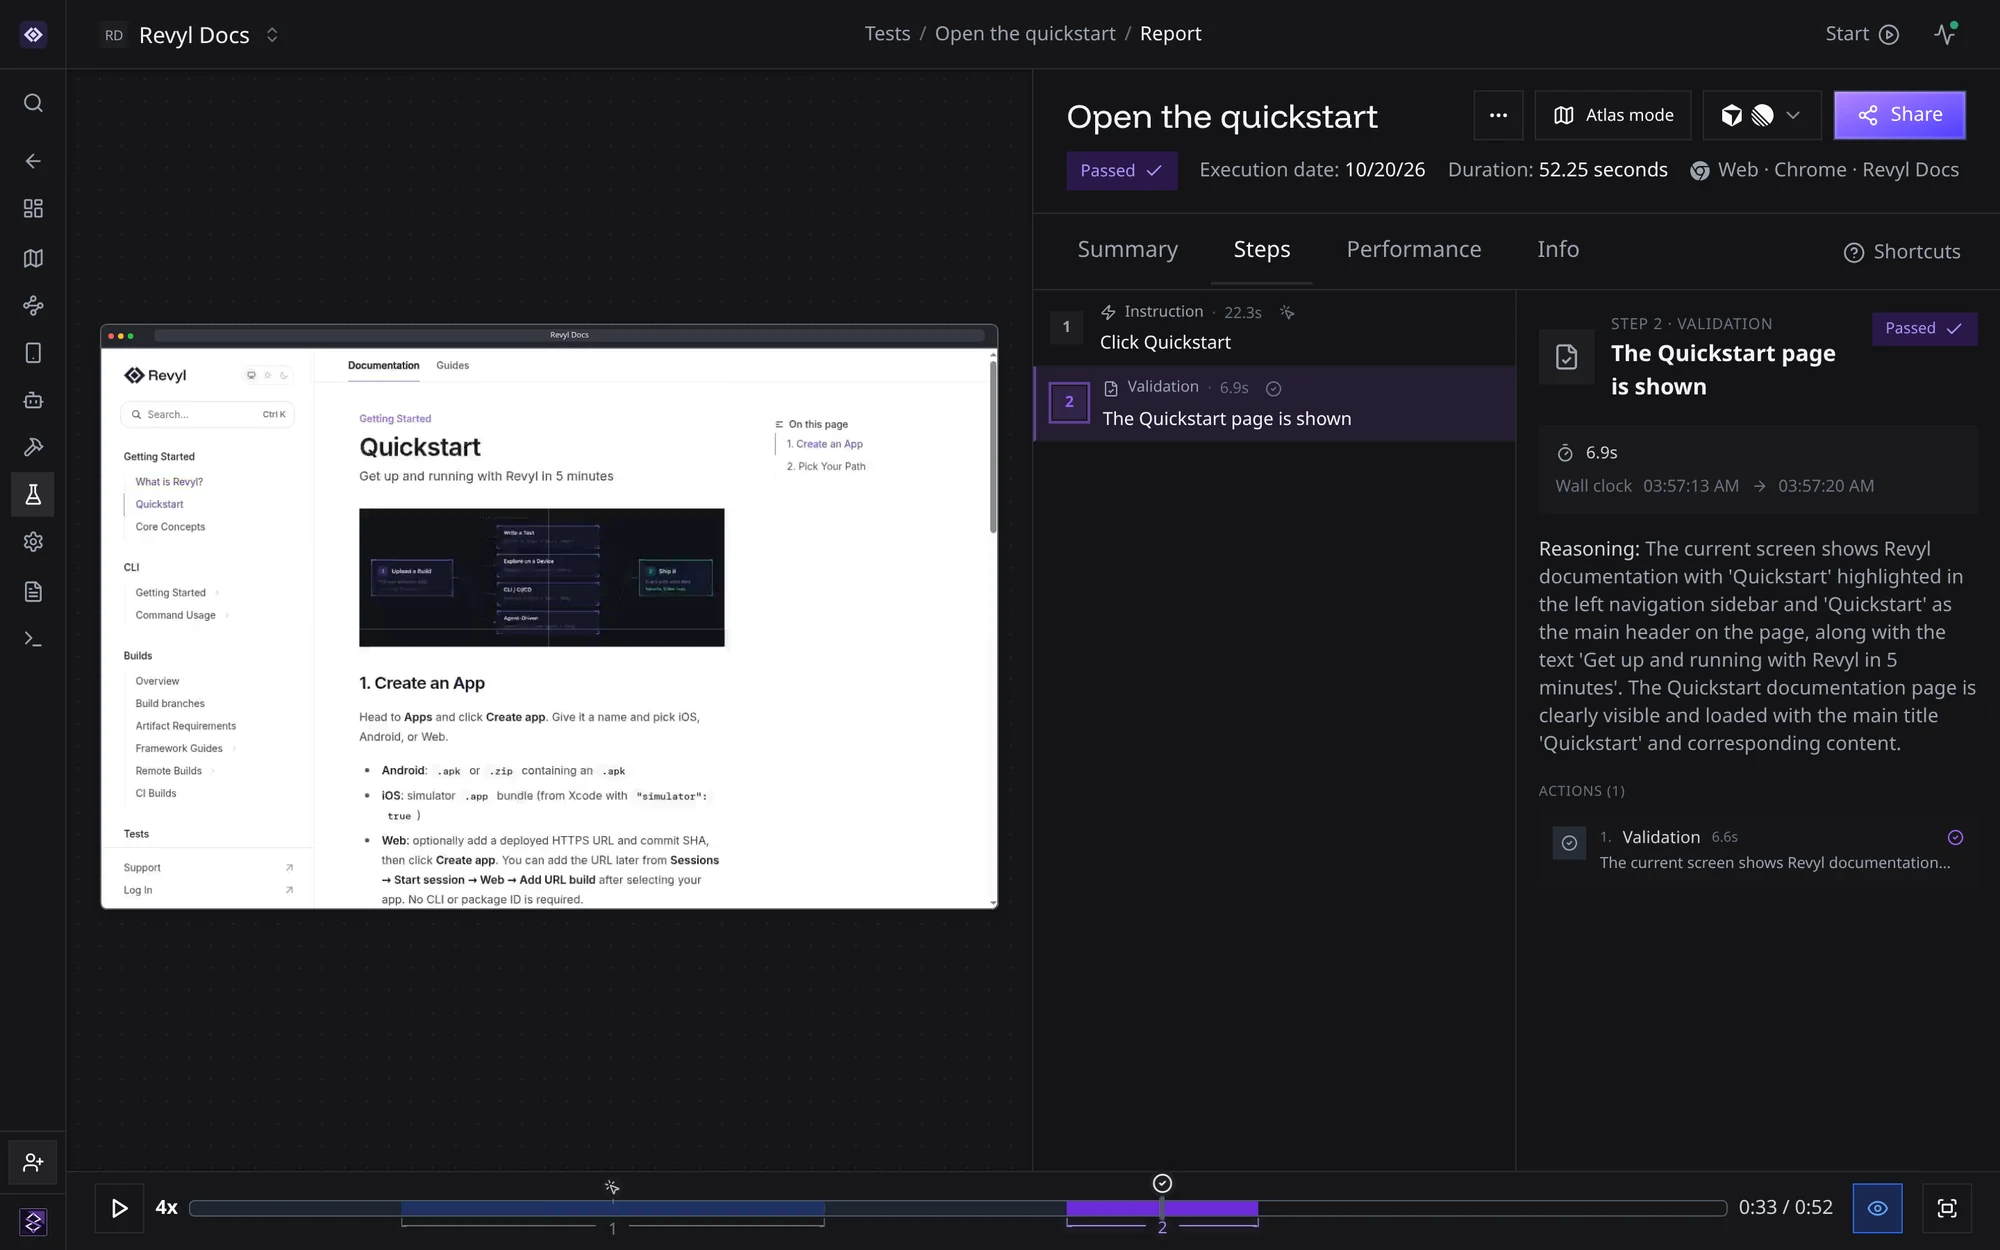Image resolution: width=2000 pixels, height=1250 pixels.
Task: Click the invite user icon
Action: coord(33,1162)
